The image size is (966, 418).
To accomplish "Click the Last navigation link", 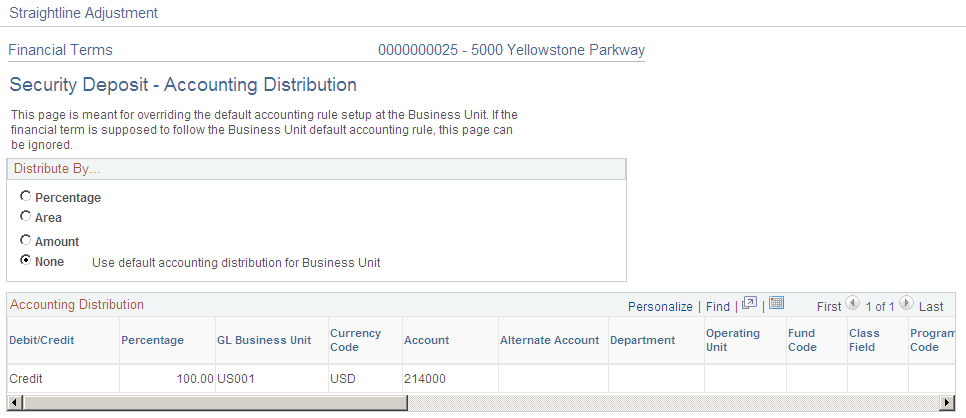I will point(931,306).
